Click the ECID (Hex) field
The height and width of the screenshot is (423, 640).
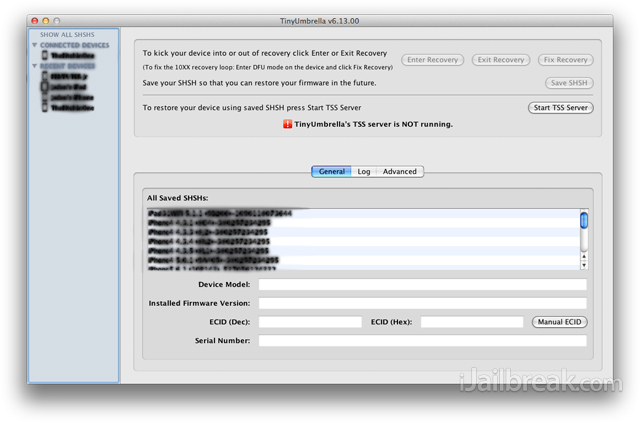coord(472,322)
